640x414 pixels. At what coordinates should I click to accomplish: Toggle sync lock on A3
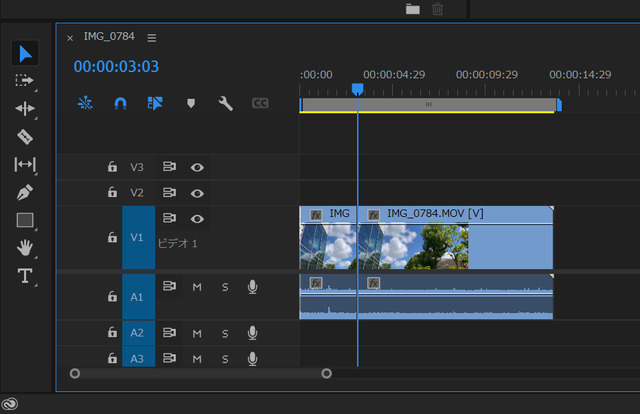point(169,358)
